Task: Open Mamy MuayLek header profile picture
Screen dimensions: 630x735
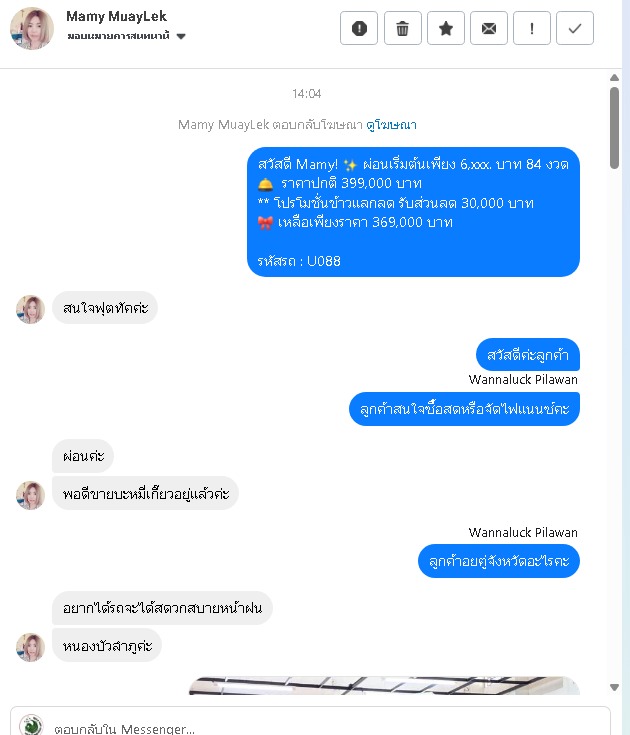Action: click(32, 28)
